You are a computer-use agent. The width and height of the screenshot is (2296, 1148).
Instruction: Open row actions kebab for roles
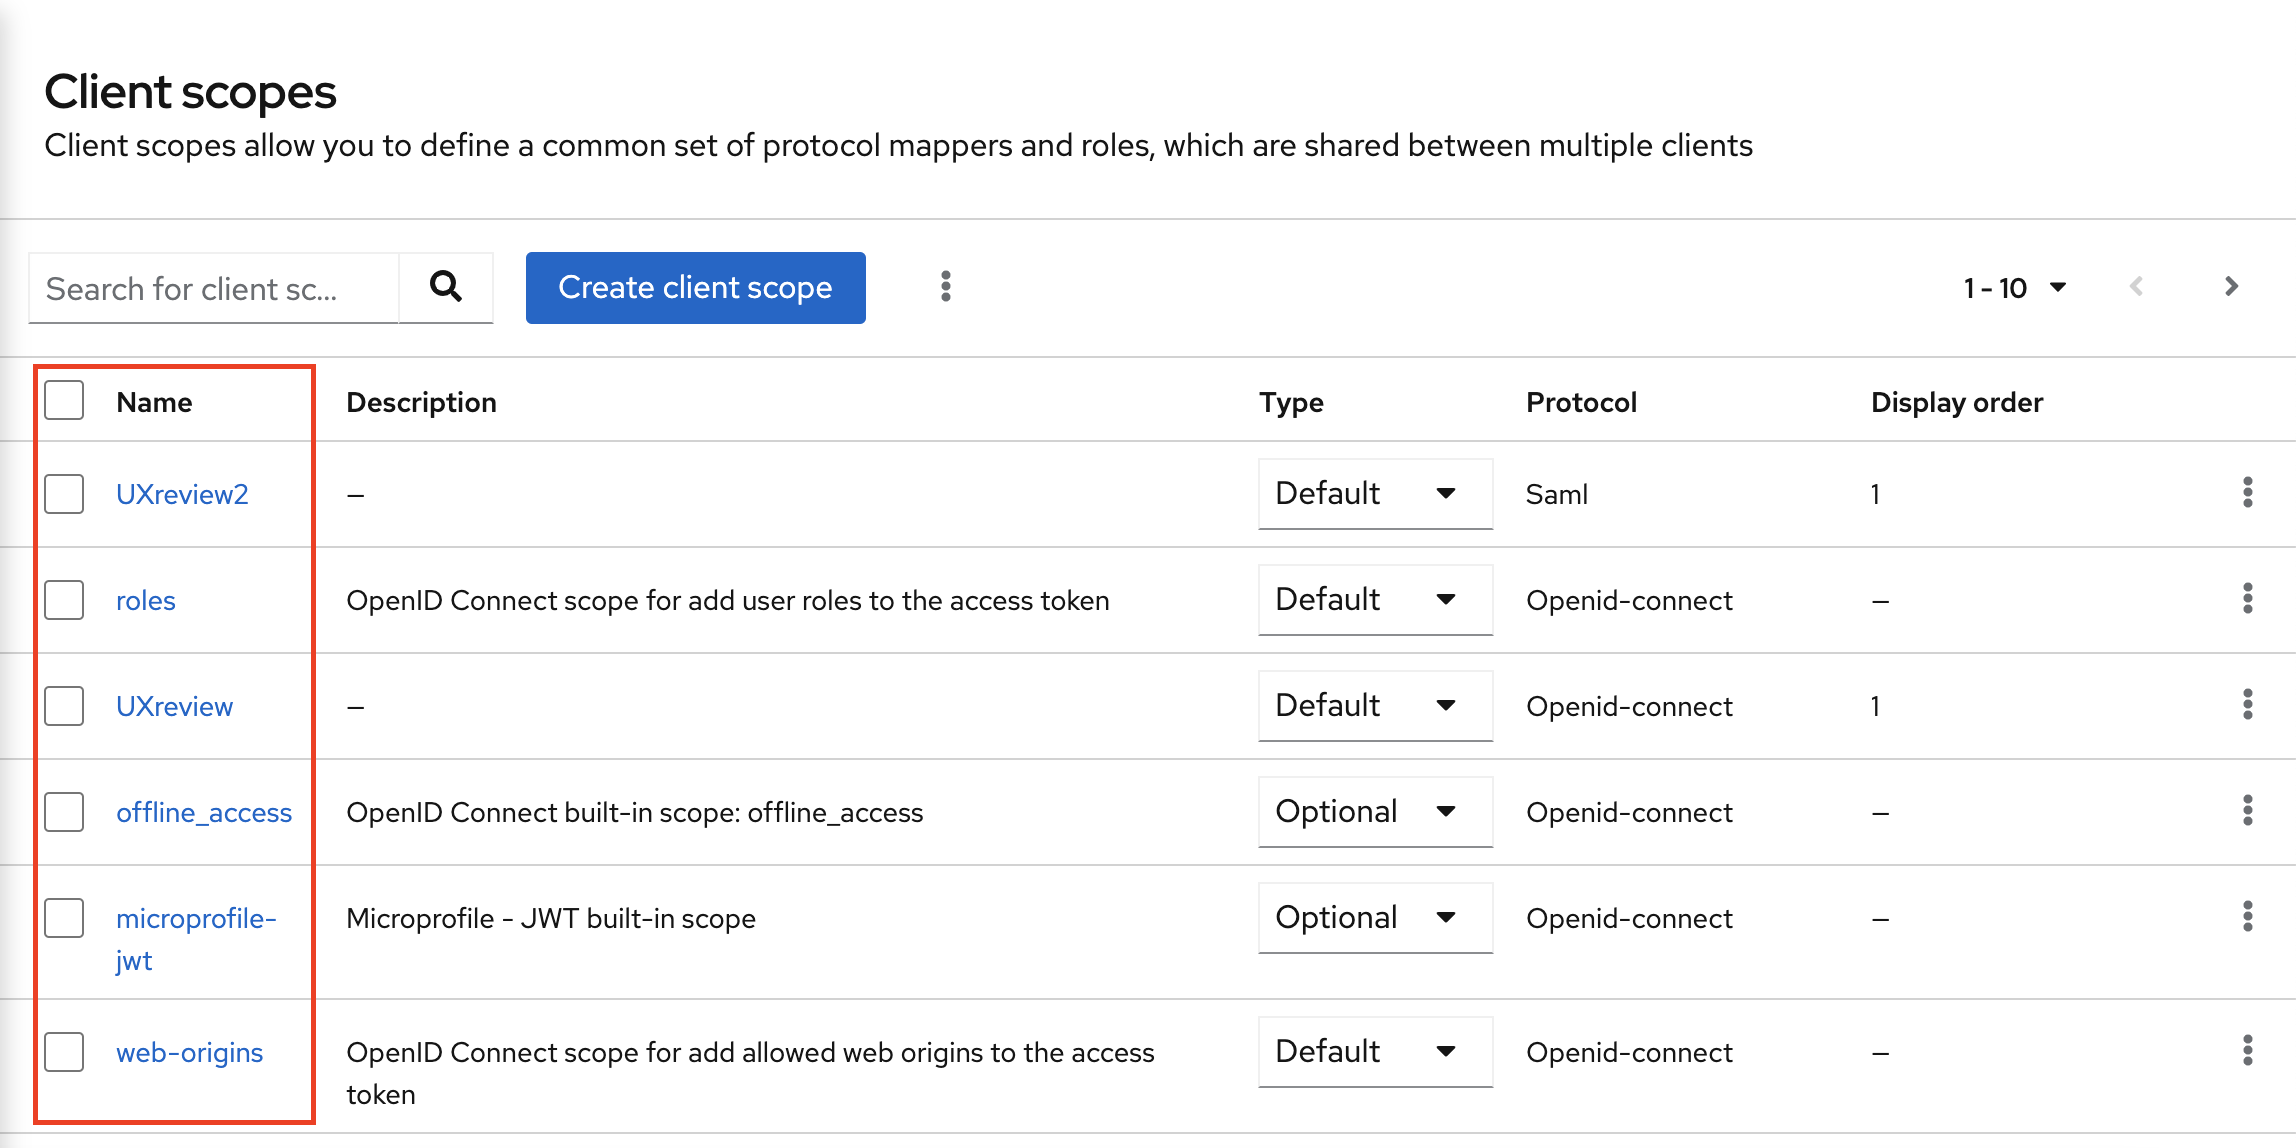2248,600
